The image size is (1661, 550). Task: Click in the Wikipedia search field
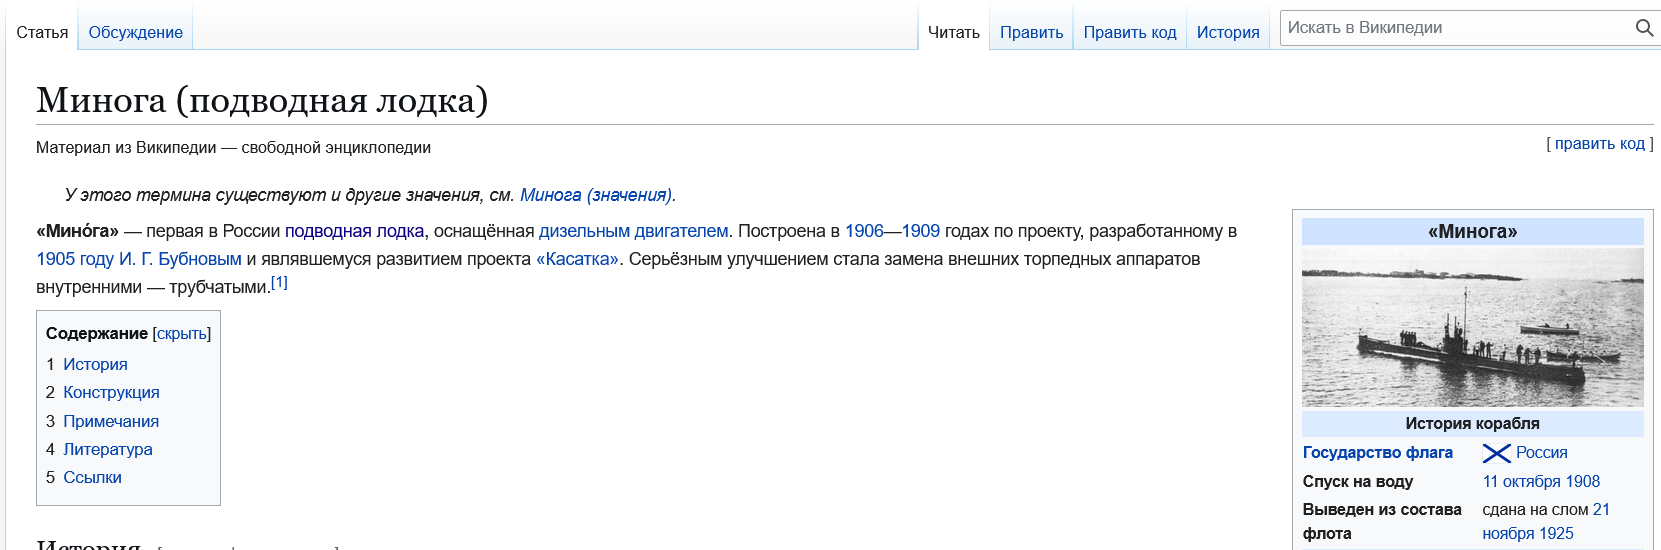coord(1455,28)
